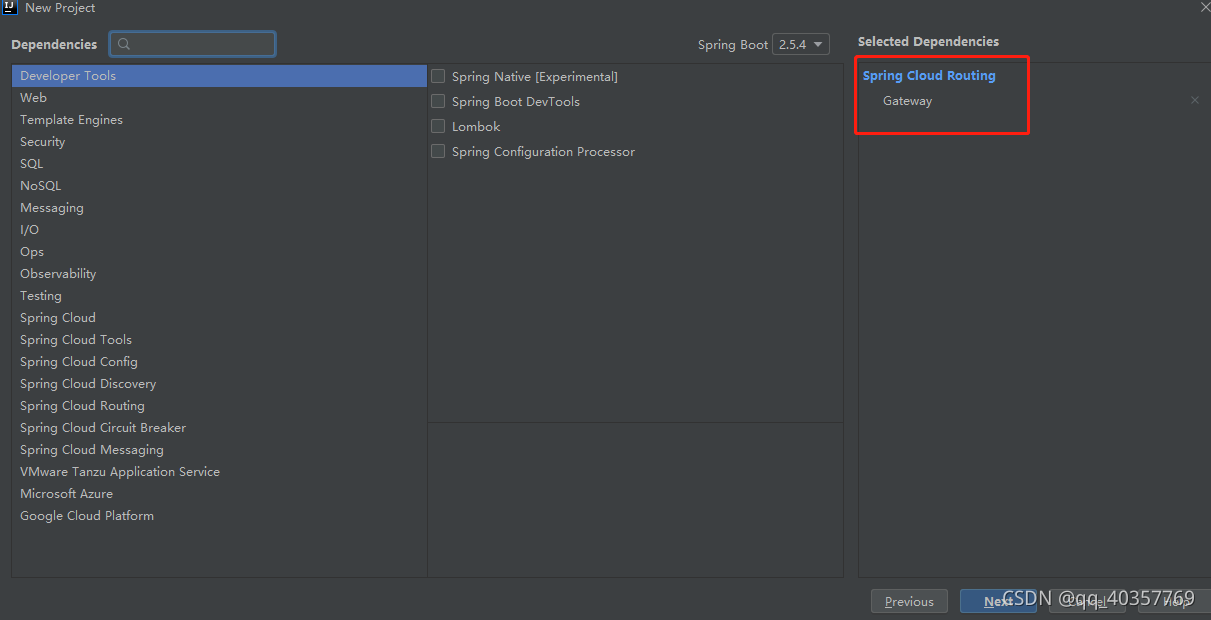Select Spring Cloud Routing in the category list
Image resolution: width=1211 pixels, height=620 pixels.
[219, 406]
